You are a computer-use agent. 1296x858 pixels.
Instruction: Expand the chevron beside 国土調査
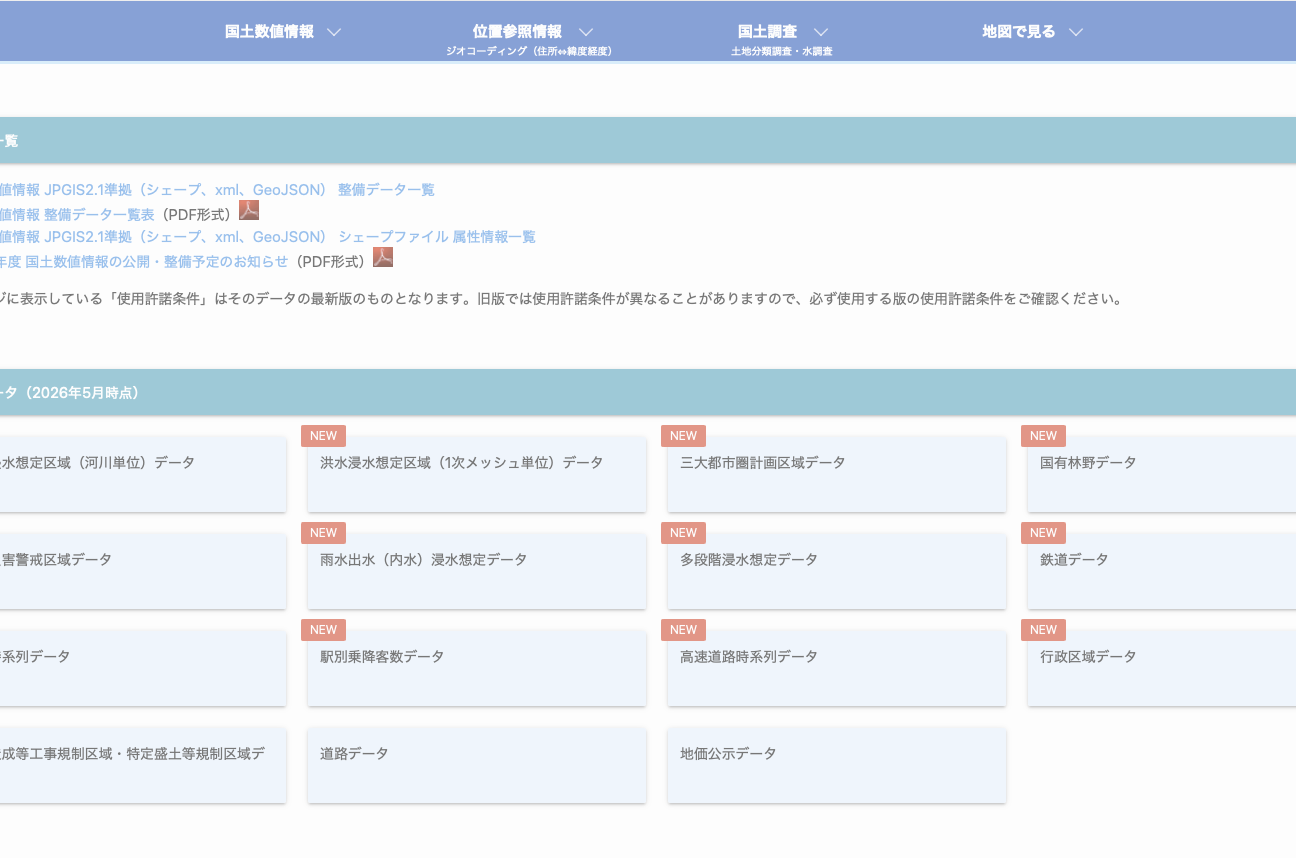pyautogui.click(x=821, y=32)
